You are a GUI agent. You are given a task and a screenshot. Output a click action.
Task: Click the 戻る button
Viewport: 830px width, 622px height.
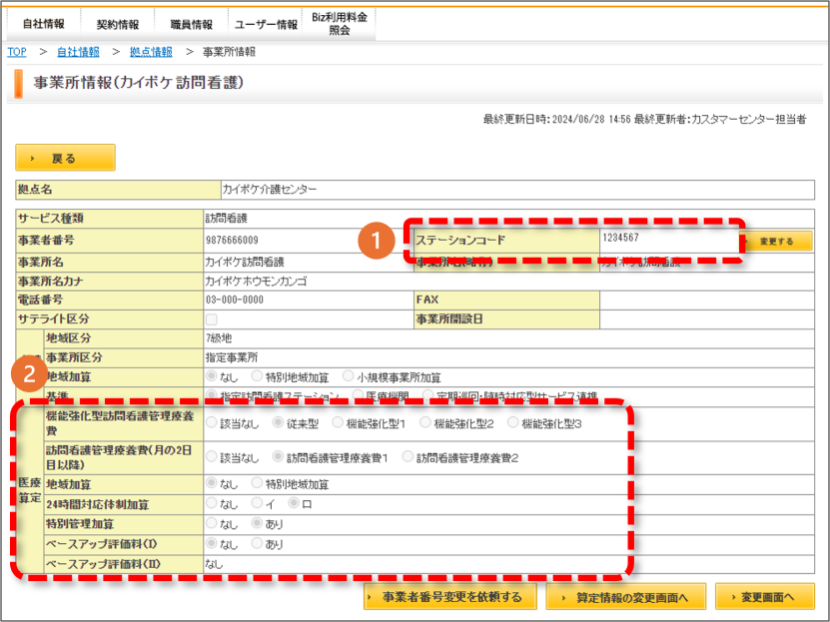click(65, 158)
